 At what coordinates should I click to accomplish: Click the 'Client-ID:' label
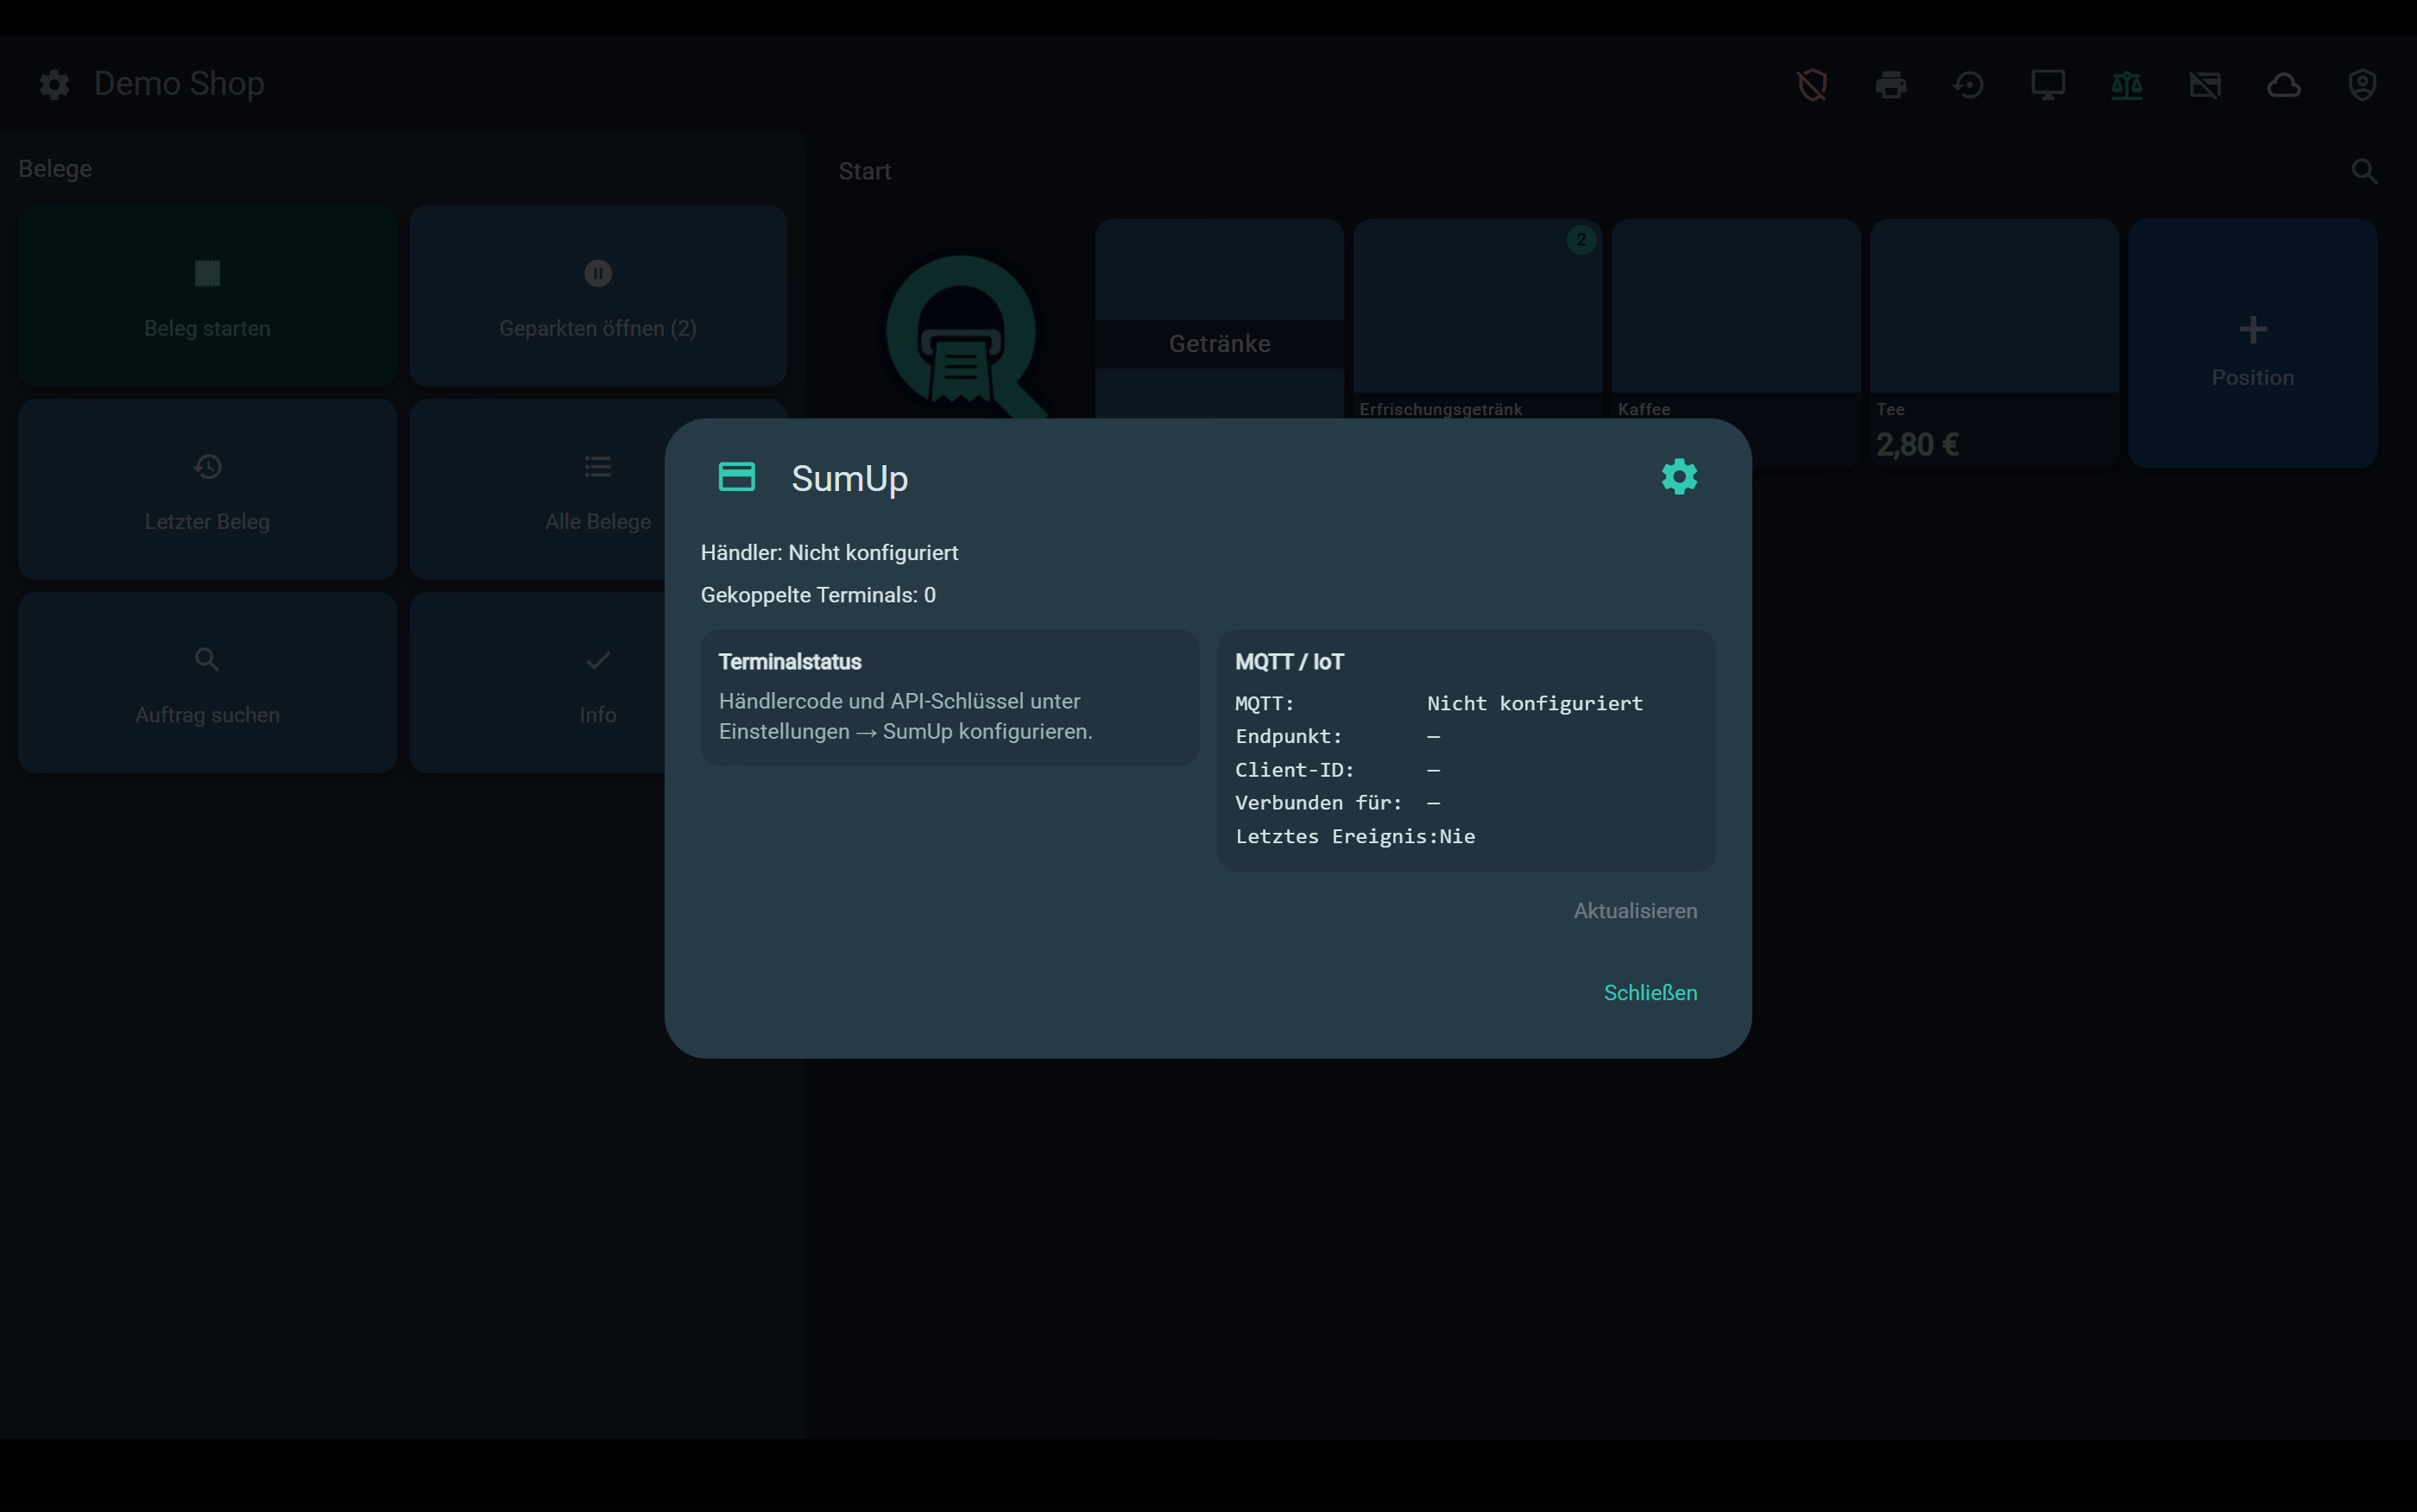pyautogui.click(x=1294, y=770)
